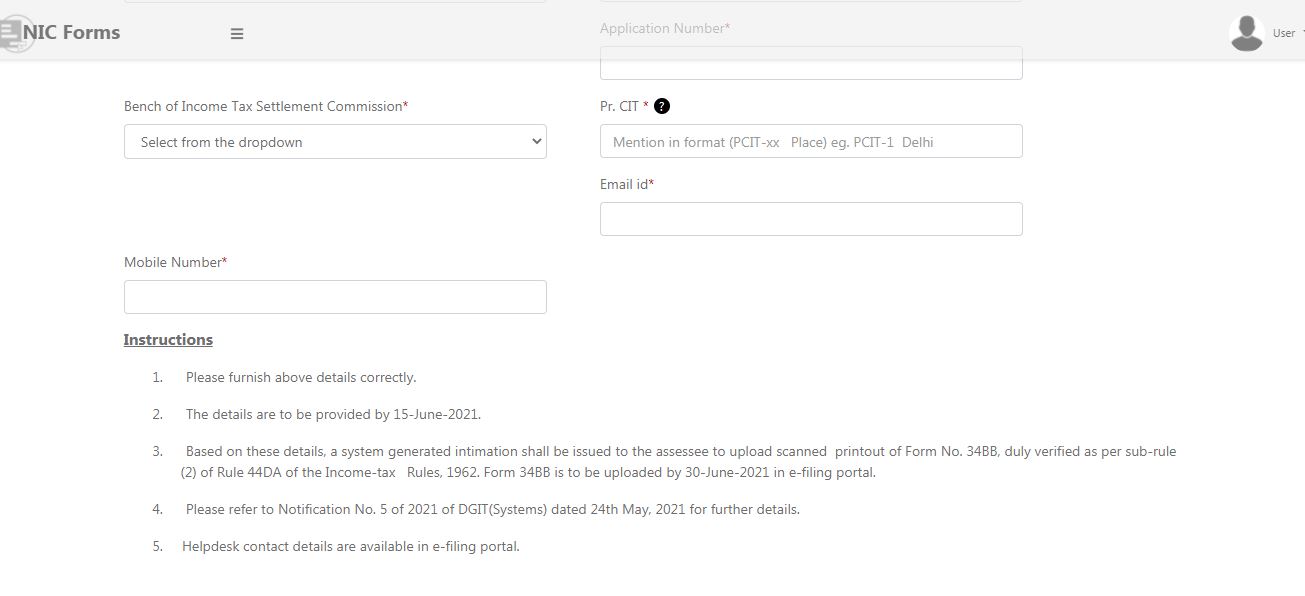
Task: Expand the user account dropdown caret
Action: [x=1301, y=32]
